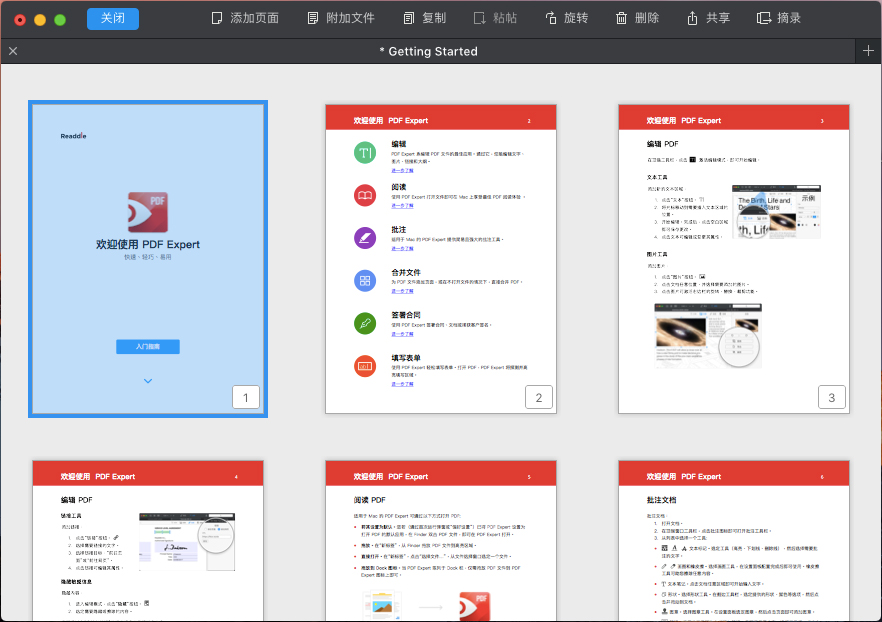Viewport: 882px width, 622px height.
Task: Click 摘录 to extract pages
Action: tap(779, 19)
